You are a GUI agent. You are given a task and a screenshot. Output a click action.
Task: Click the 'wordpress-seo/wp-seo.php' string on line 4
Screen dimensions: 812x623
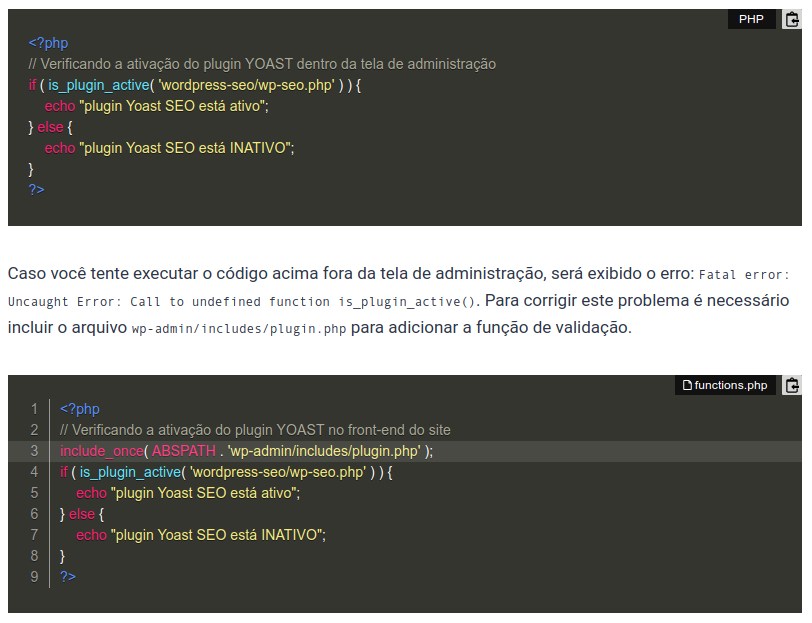(278, 472)
